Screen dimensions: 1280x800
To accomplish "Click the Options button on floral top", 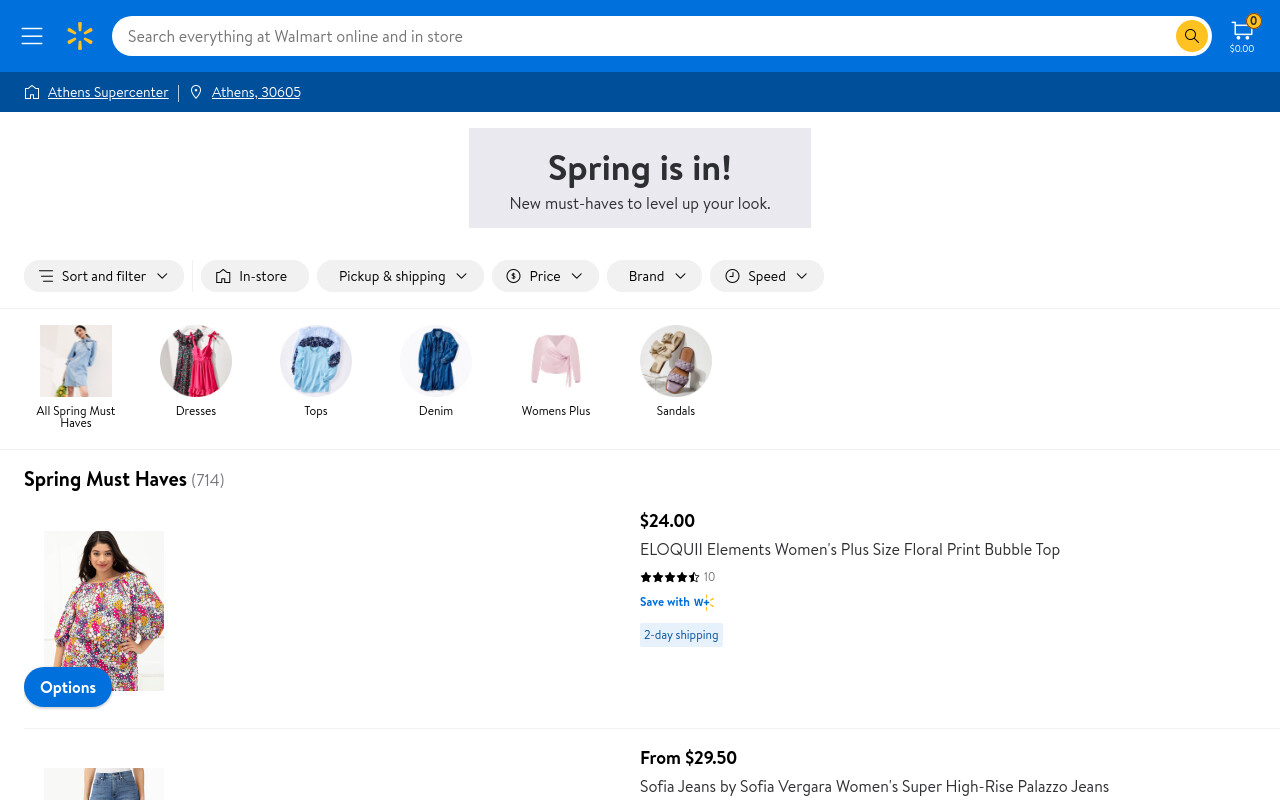I will [x=68, y=687].
